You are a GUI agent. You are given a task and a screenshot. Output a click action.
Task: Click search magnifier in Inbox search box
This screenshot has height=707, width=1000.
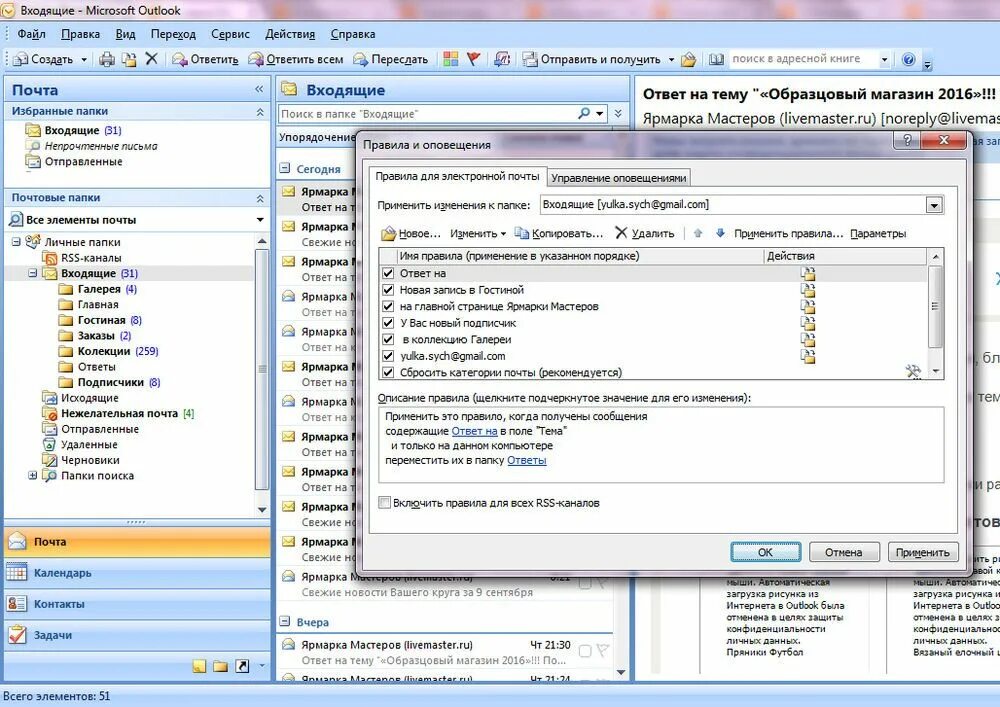pyautogui.click(x=584, y=113)
